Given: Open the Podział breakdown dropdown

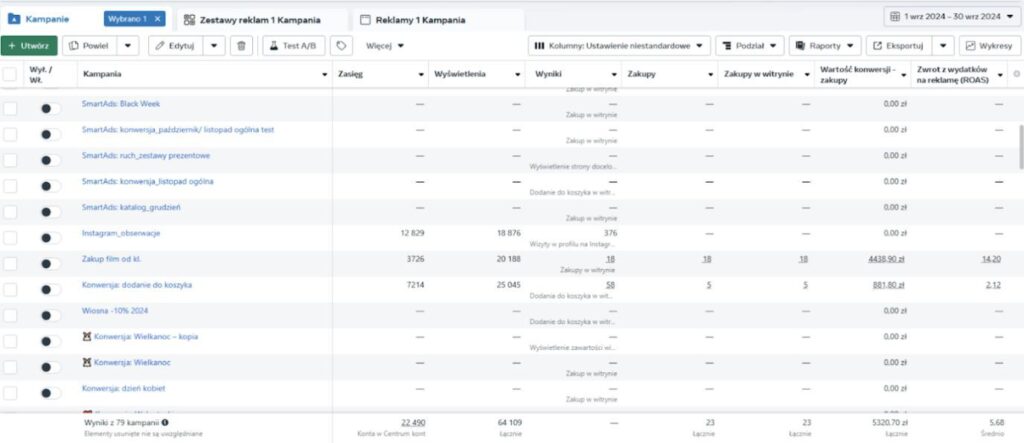Looking at the screenshot, I should click(748, 45).
